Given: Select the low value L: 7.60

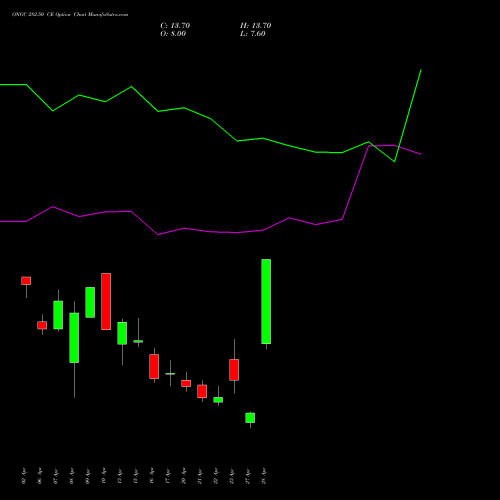Looking at the screenshot, I should pyautogui.click(x=253, y=34).
